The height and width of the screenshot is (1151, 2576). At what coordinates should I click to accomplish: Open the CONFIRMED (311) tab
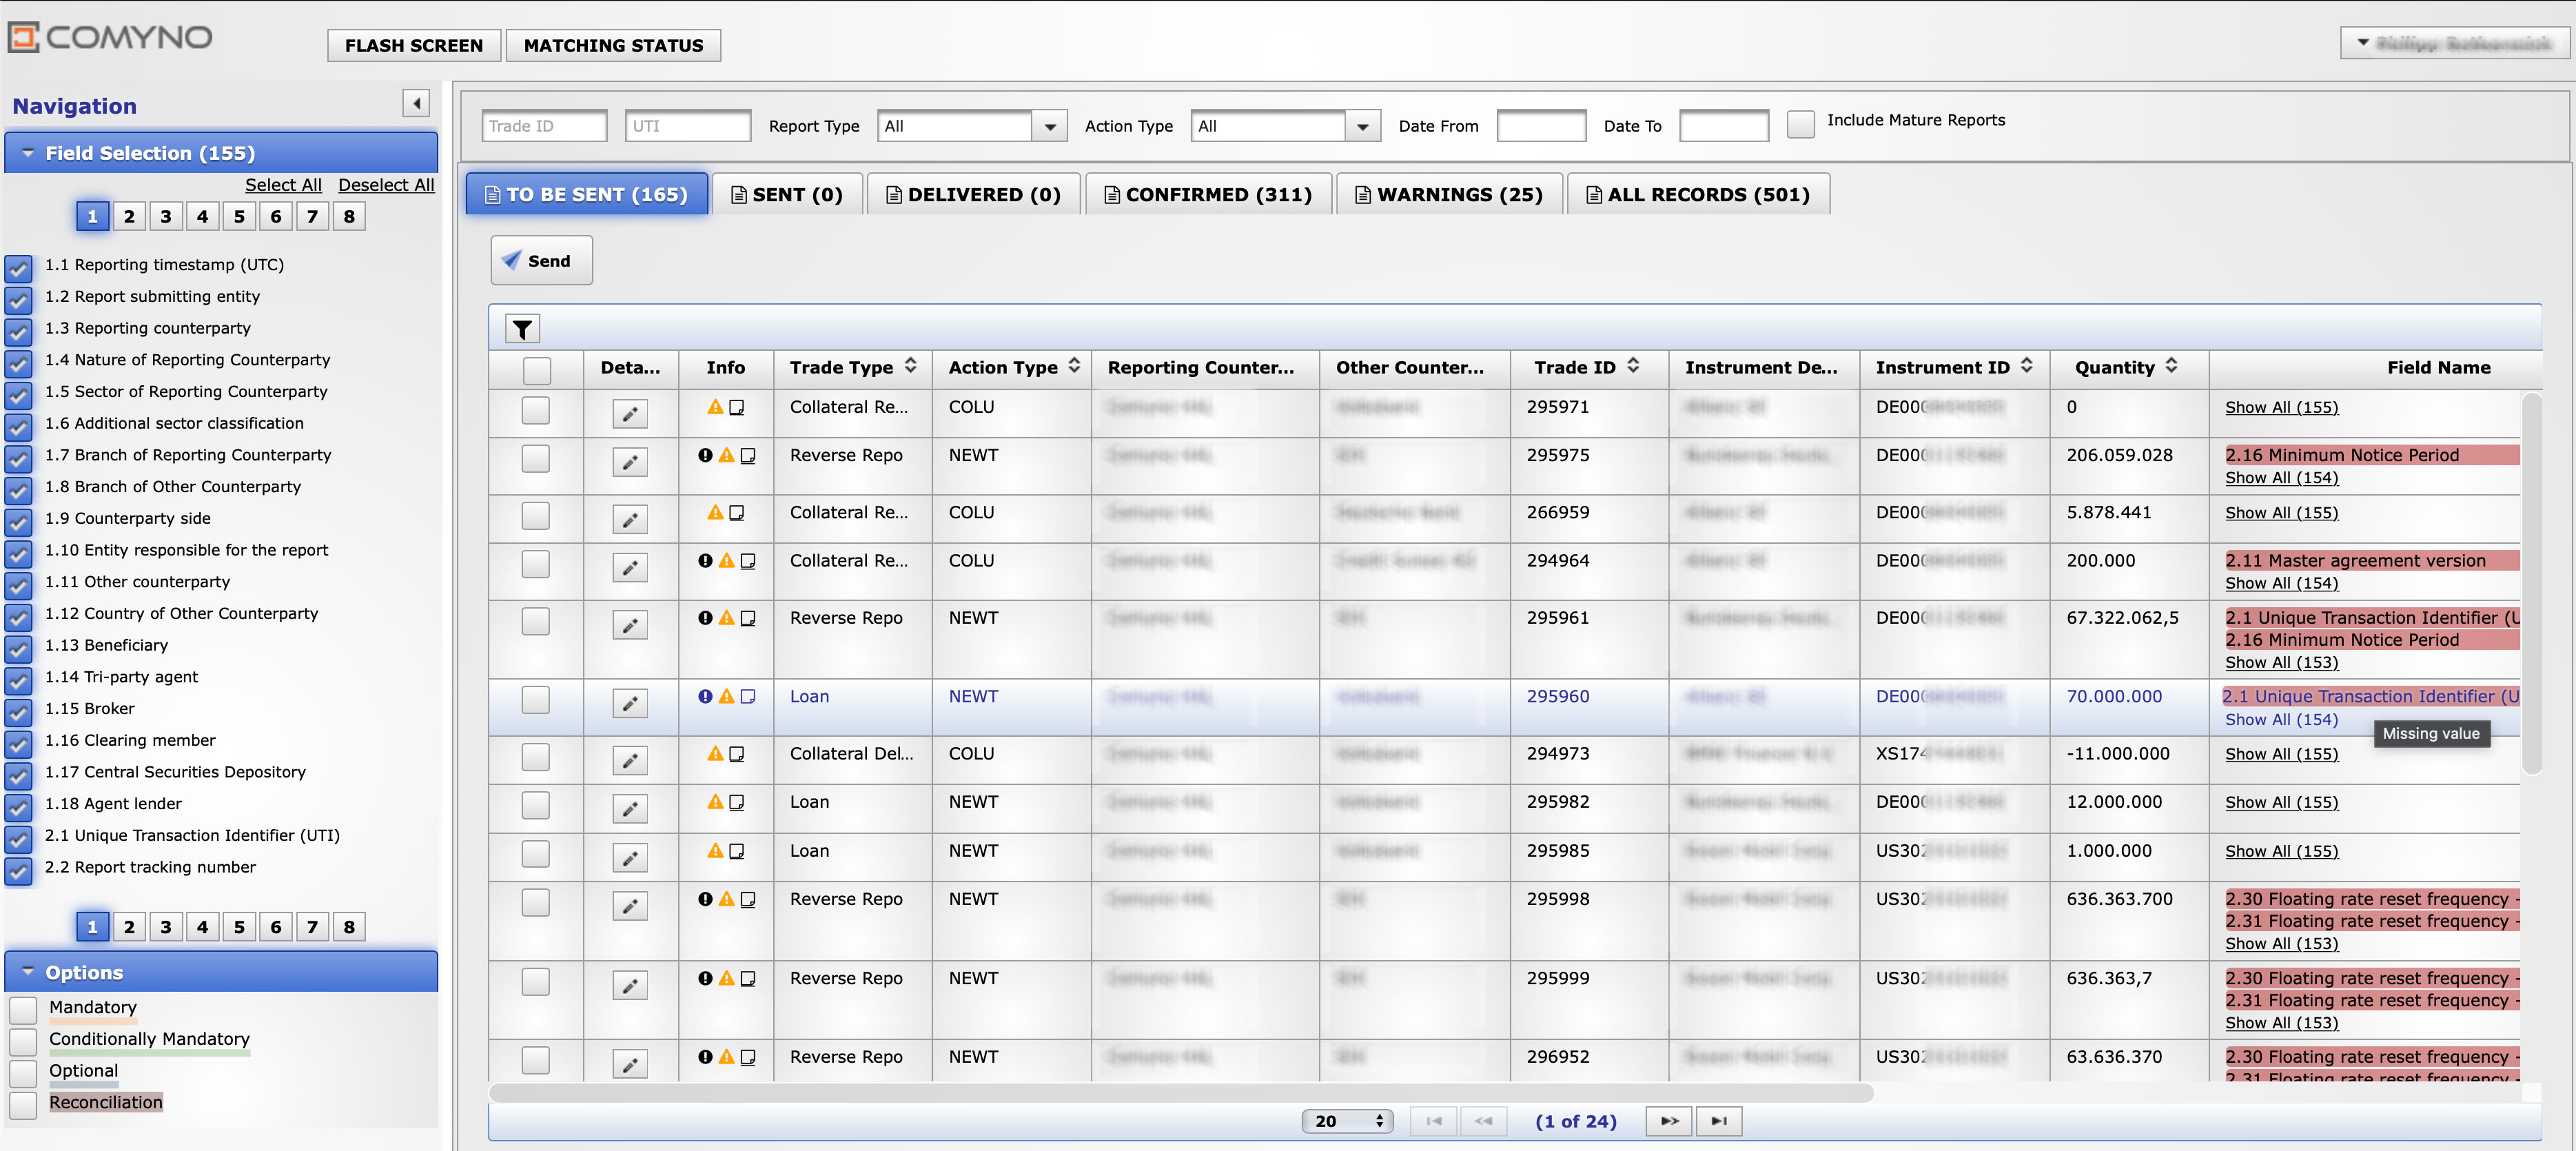click(x=1208, y=194)
